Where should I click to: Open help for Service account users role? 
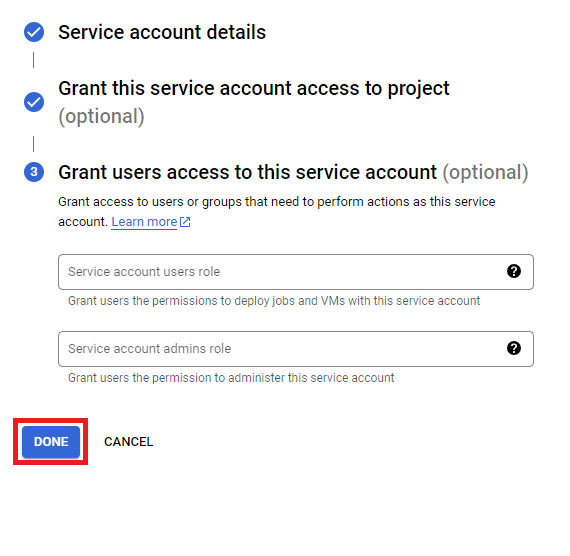[514, 271]
